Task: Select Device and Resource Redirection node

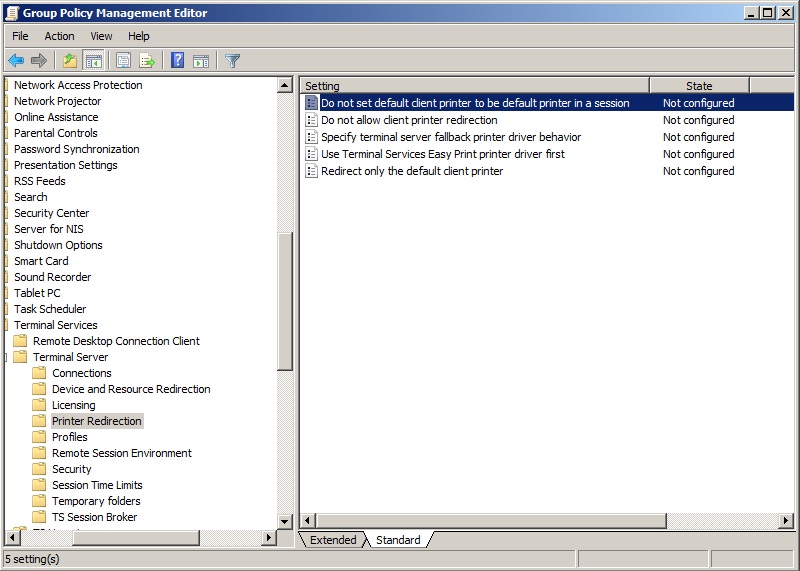Action: [131, 389]
